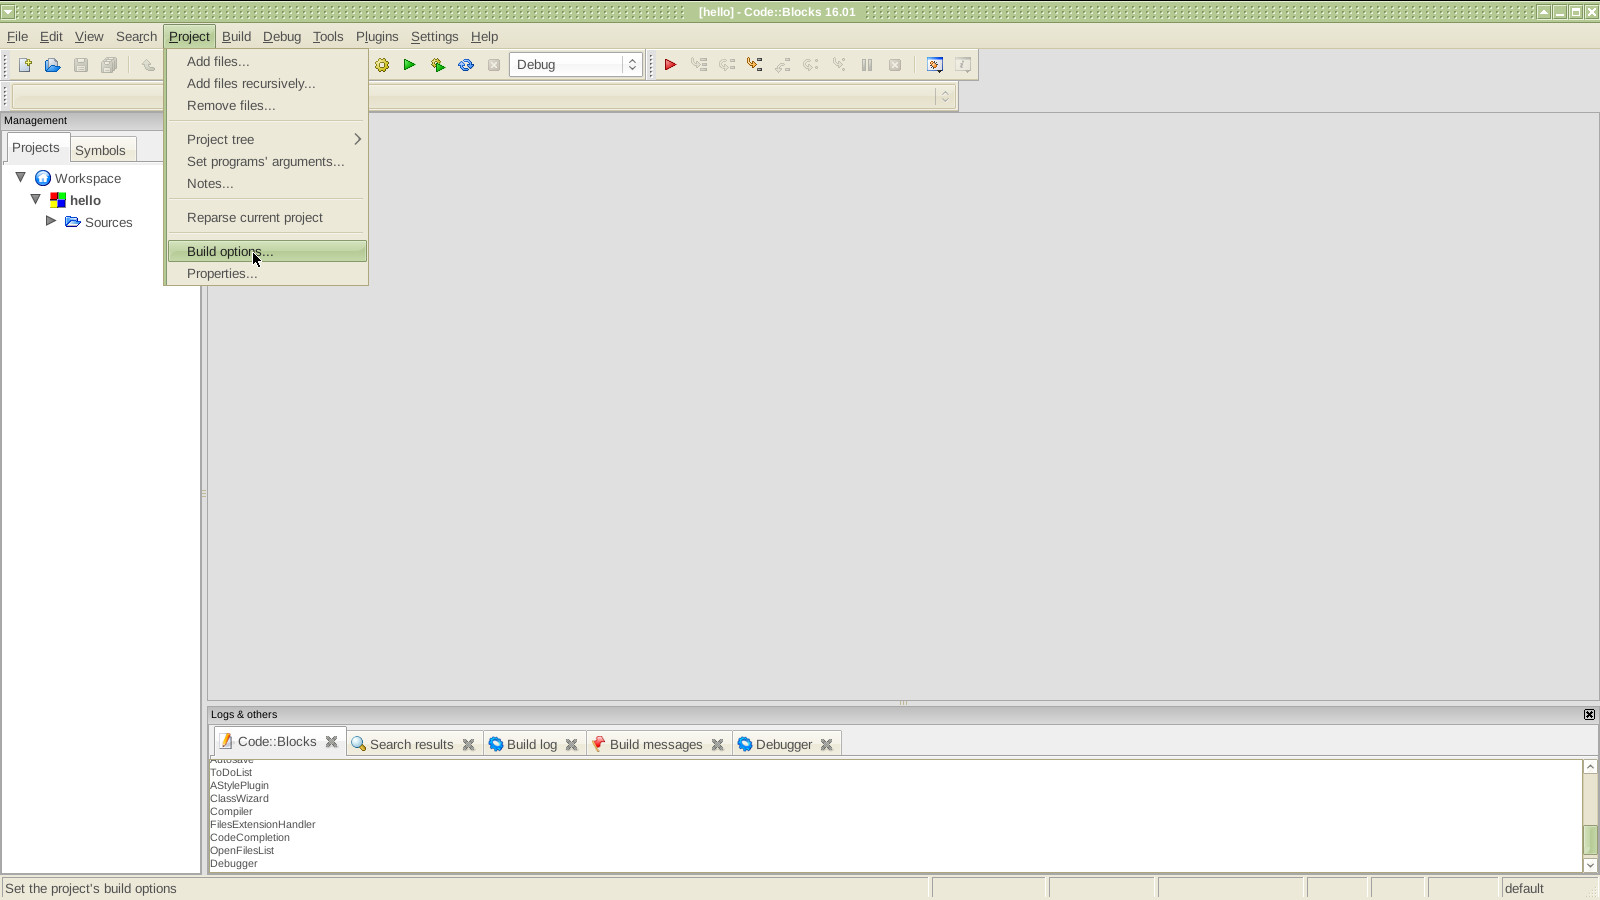The width and height of the screenshot is (1600, 900).
Task: Expand the Sources folder
Action: tap(51, 221)
